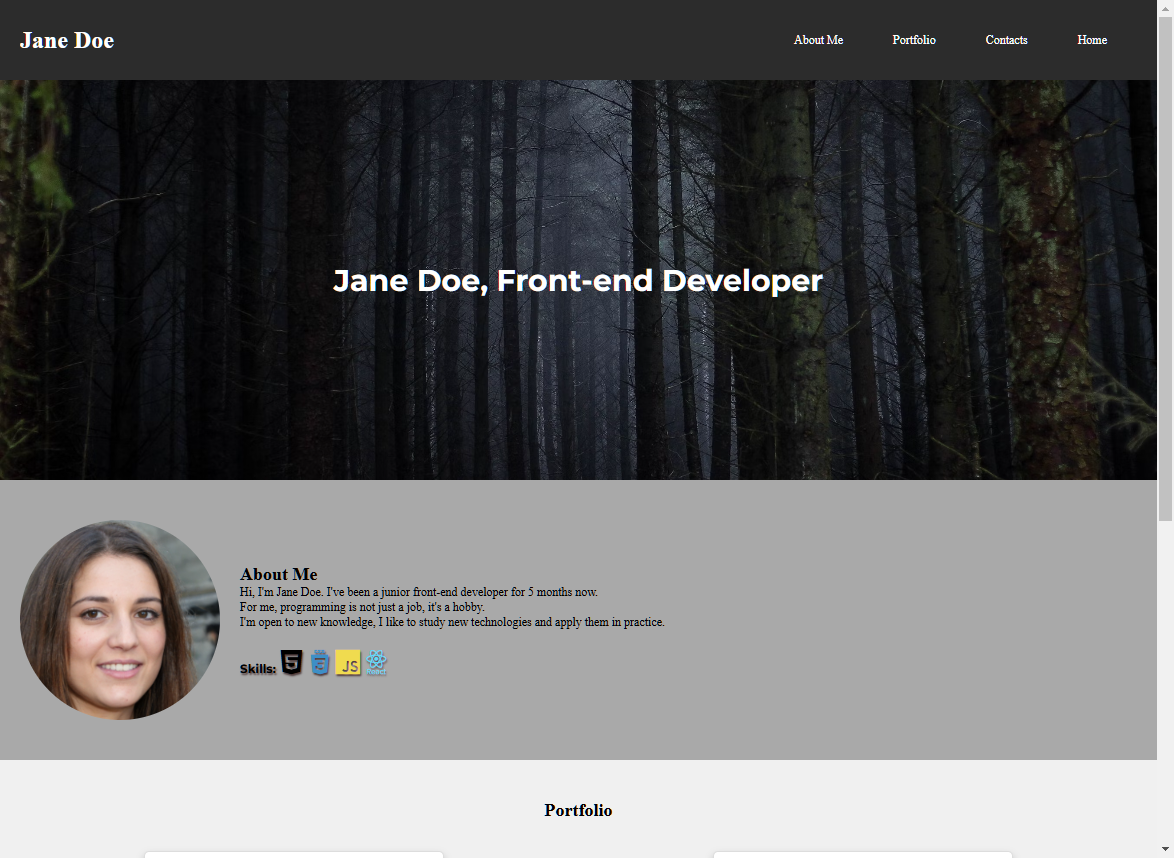Select Home in the top navigation

(x=1092, y=40)
